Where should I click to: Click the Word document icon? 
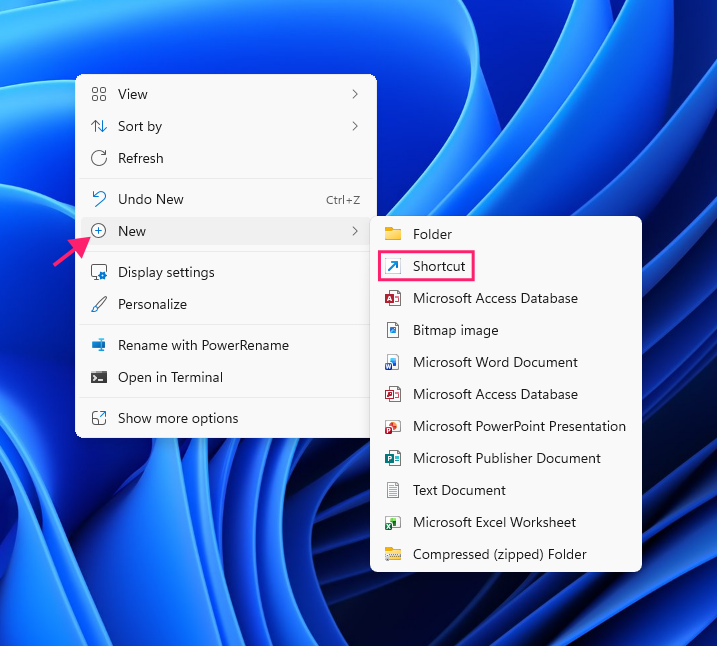[x=392, y=362]
